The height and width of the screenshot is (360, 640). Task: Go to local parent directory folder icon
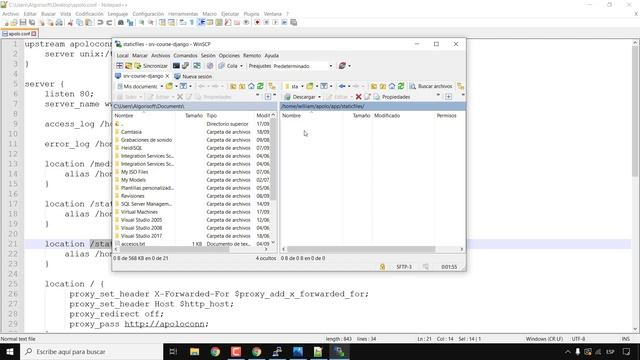233,86
